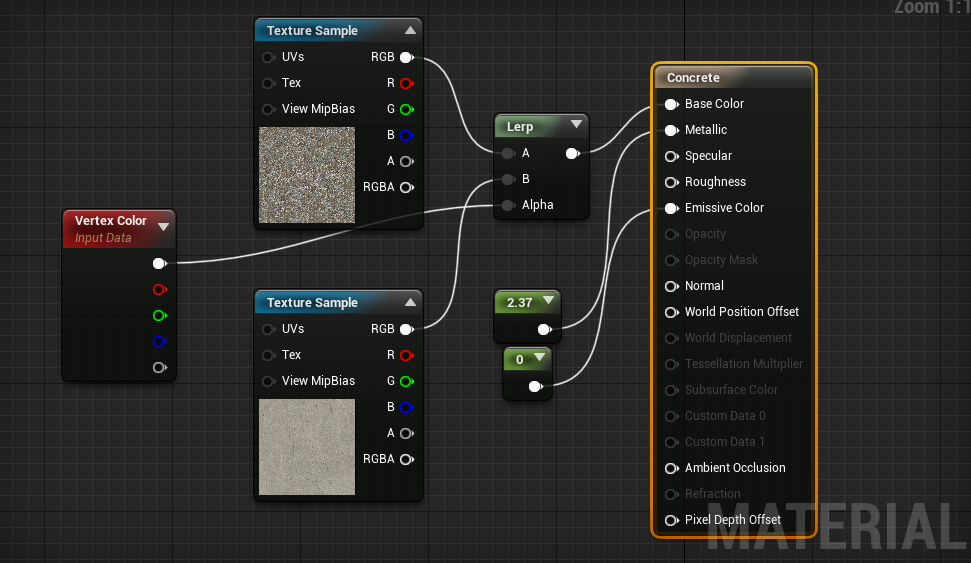Click the Base Color input pin on Concrete
Viewport: 971px width, 563px height.
(x=672, y=104)
